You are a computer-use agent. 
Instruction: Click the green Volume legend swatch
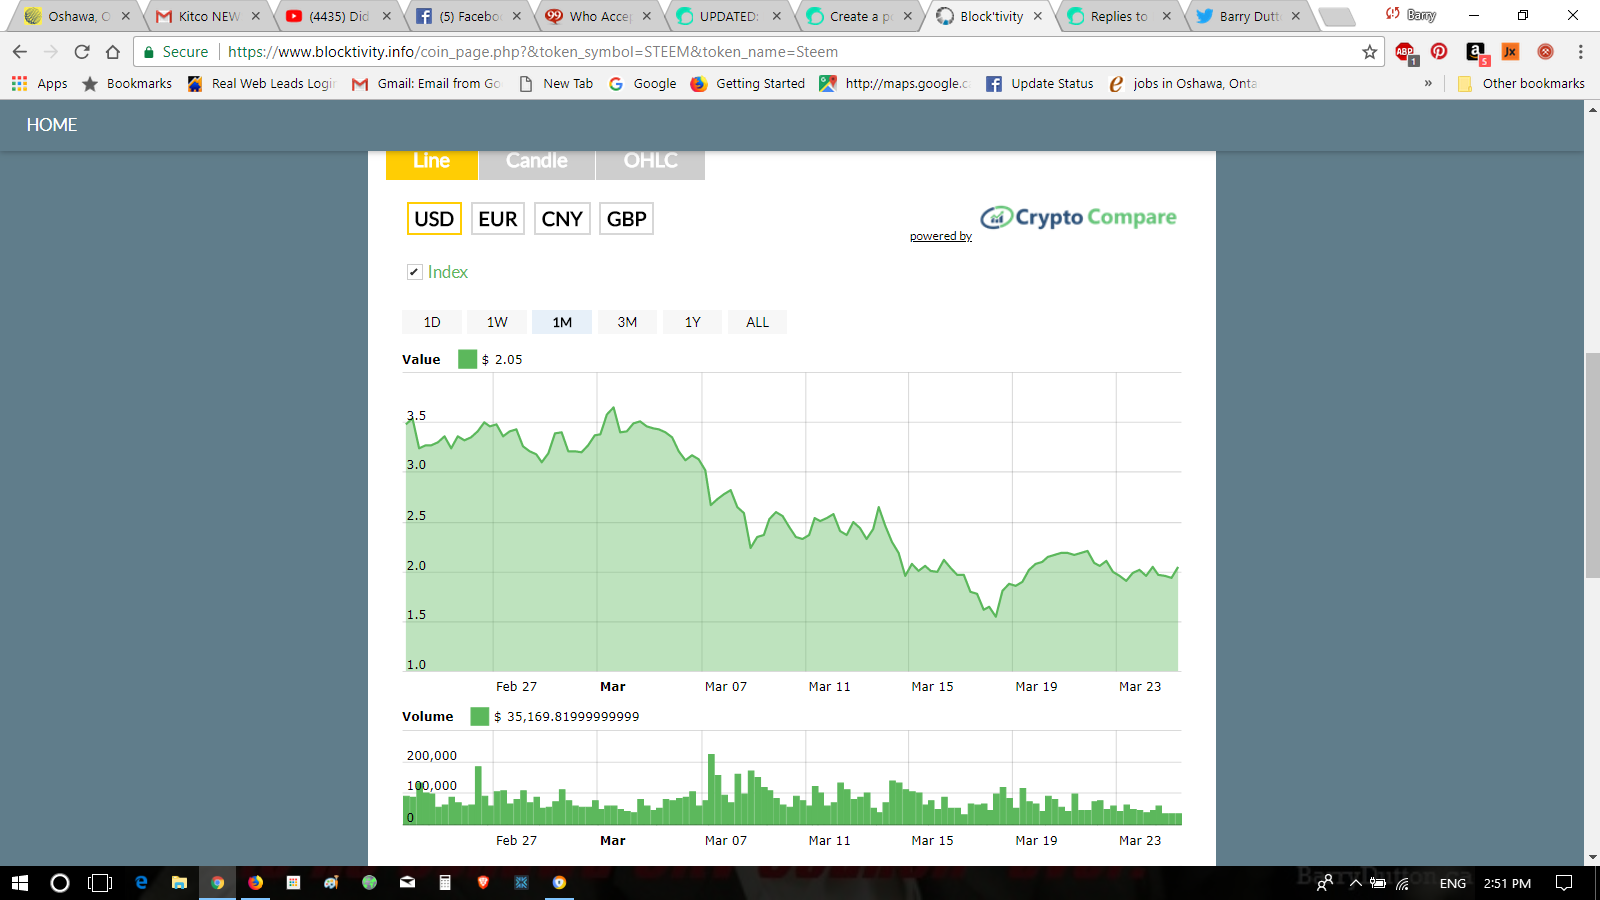click(x=479, y=716)
